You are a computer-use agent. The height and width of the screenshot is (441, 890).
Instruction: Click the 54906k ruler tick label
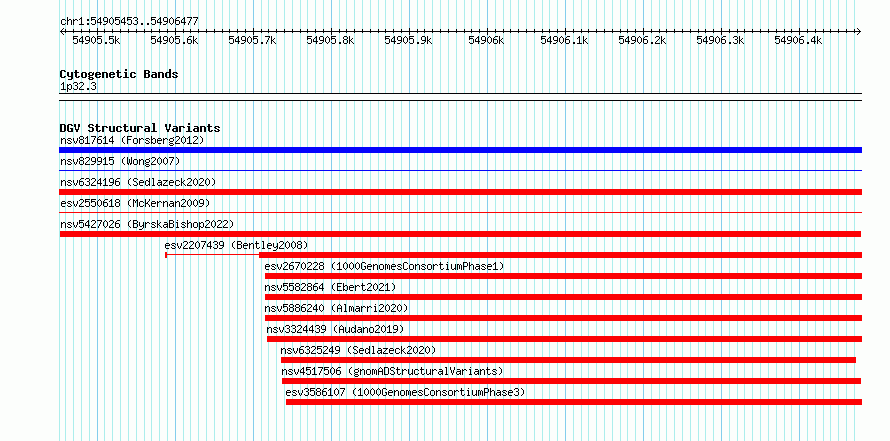point(486,40)
